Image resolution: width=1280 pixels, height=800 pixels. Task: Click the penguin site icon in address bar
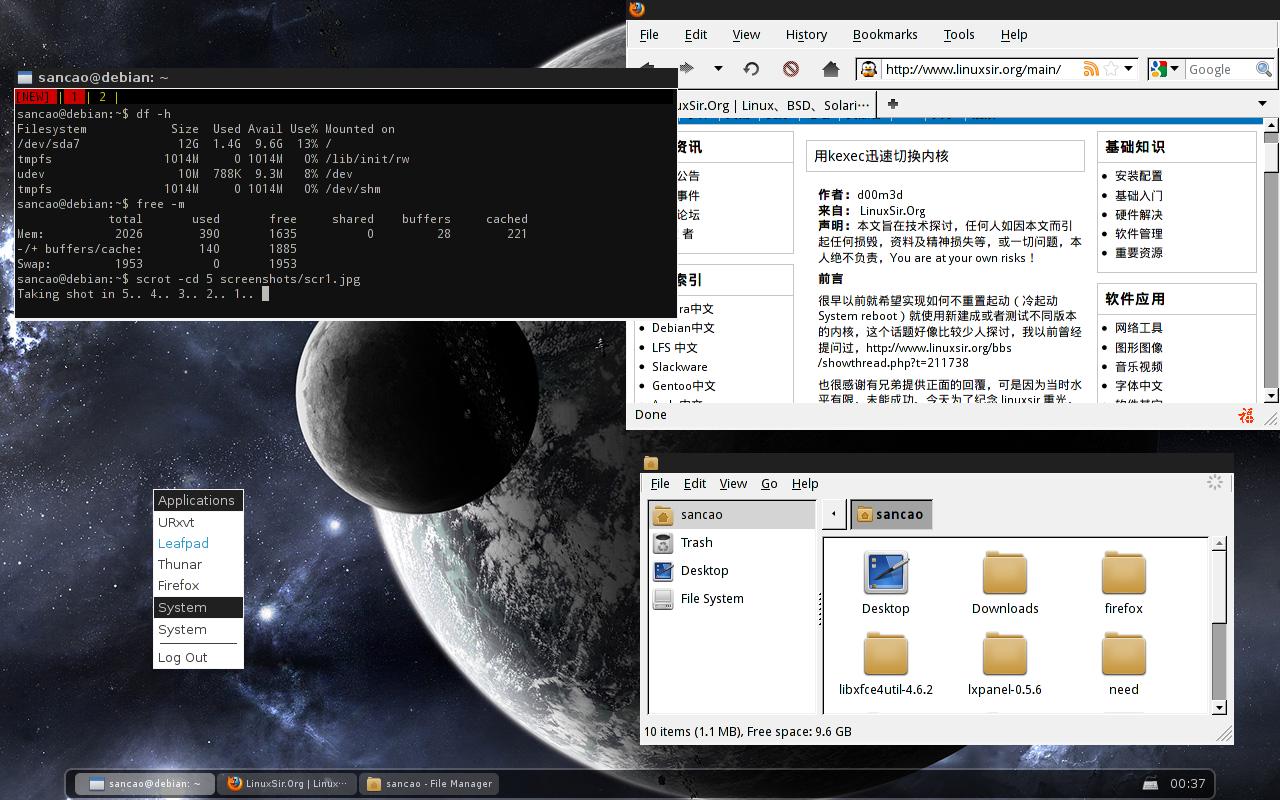[869, 69]
